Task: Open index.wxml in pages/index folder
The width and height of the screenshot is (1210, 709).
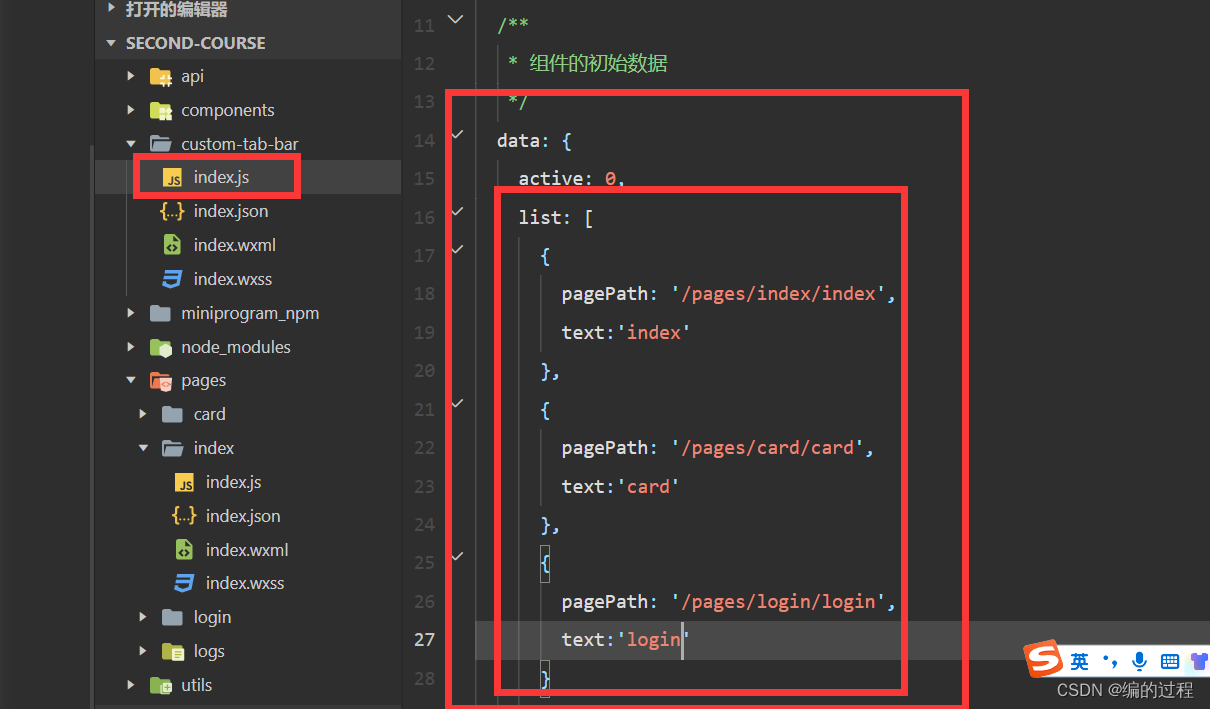Action: (247, 550)
